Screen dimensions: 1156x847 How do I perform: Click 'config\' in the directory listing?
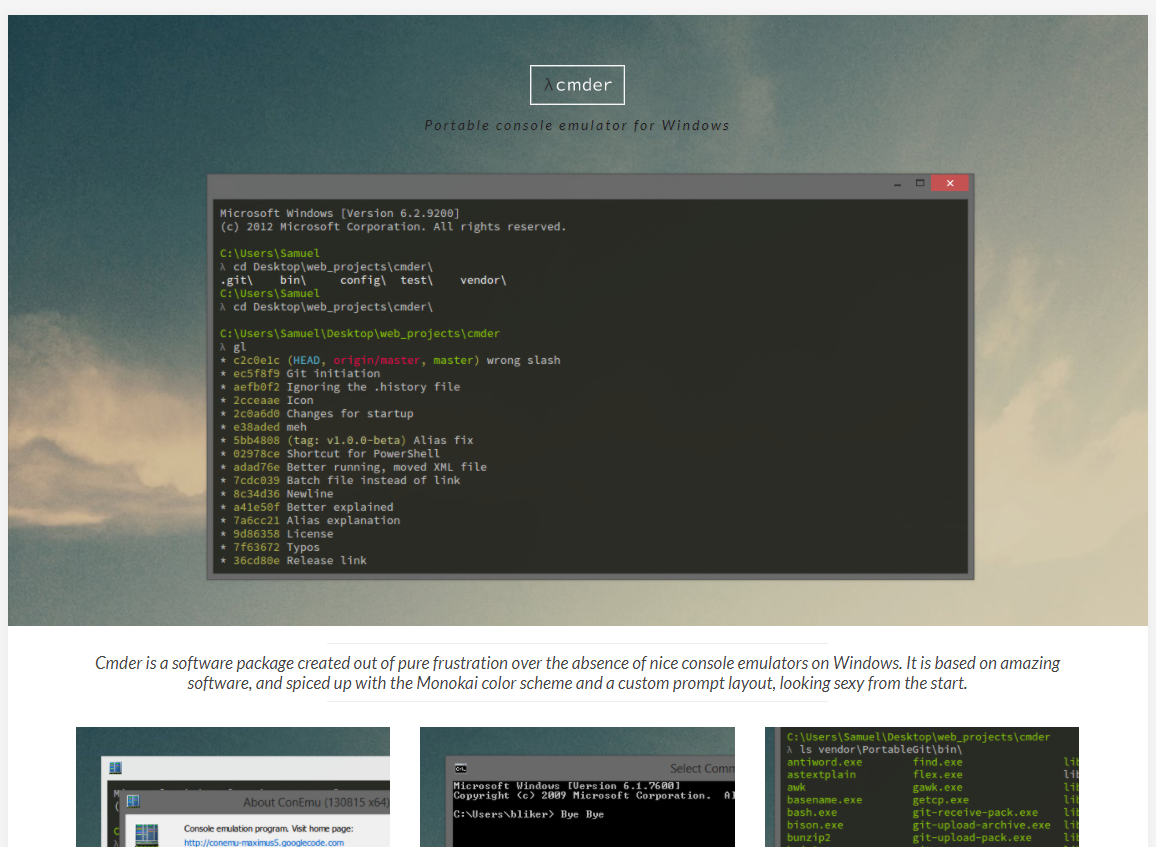pos(363,280)
